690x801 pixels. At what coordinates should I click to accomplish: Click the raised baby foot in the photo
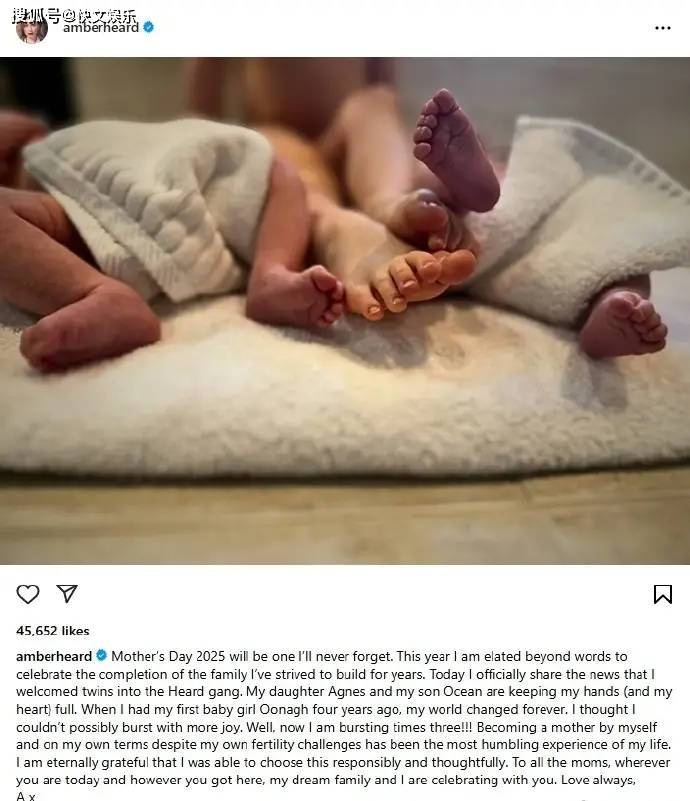[x=456, y=151]
